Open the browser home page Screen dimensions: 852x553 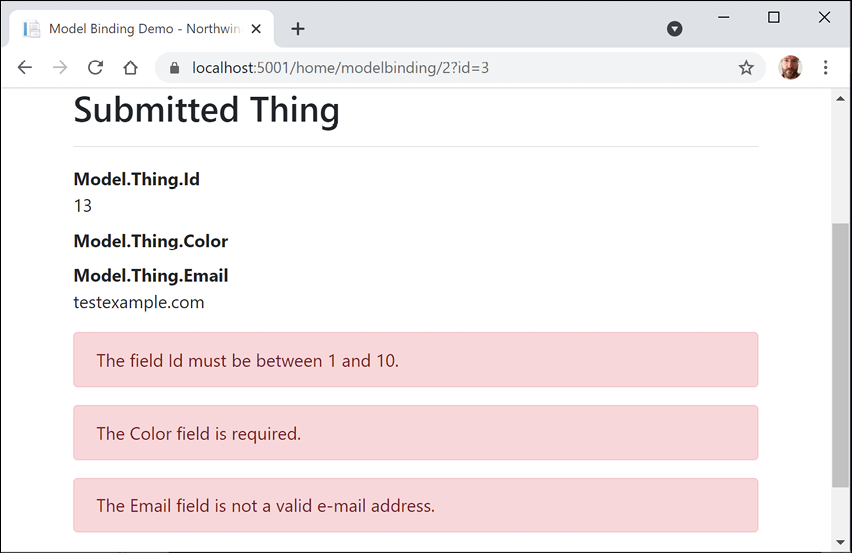[130, 68]
